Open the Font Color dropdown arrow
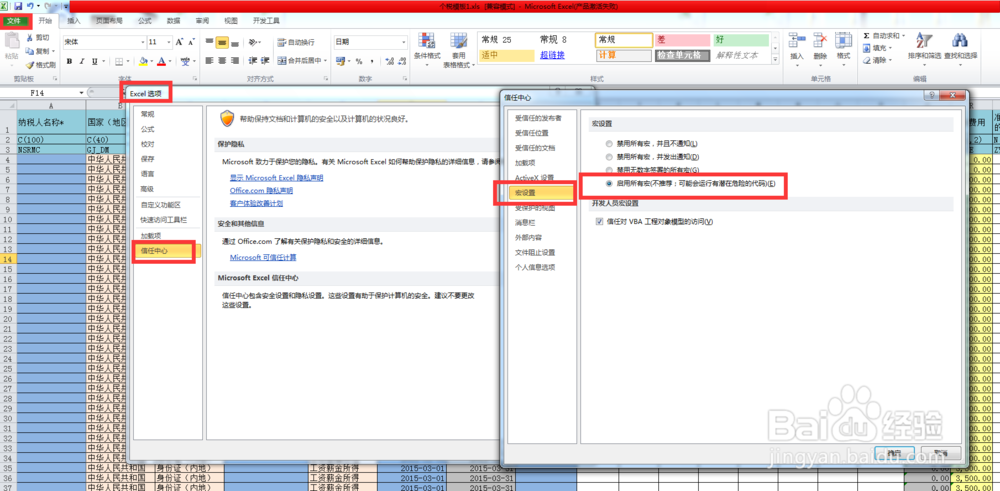The width and height of the screenshot is (1000, 491). tap(171, 62)
